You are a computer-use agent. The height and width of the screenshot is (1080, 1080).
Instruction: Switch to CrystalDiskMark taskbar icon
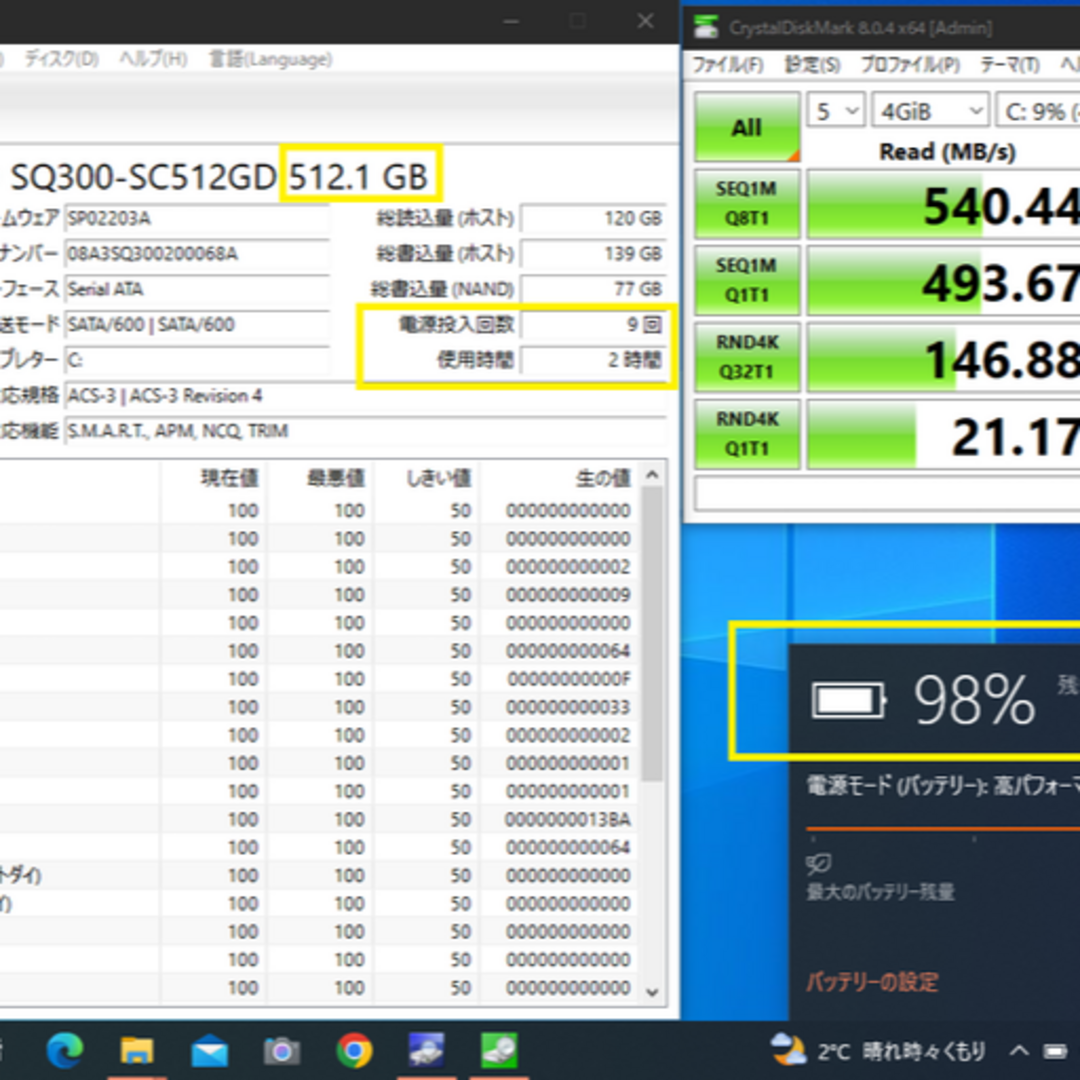[499, 1051]
